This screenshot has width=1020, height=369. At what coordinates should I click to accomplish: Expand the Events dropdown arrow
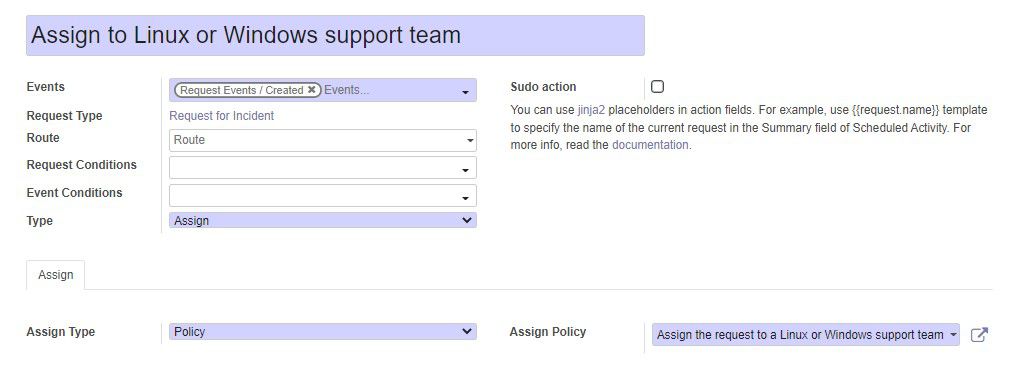coord(465,92)
